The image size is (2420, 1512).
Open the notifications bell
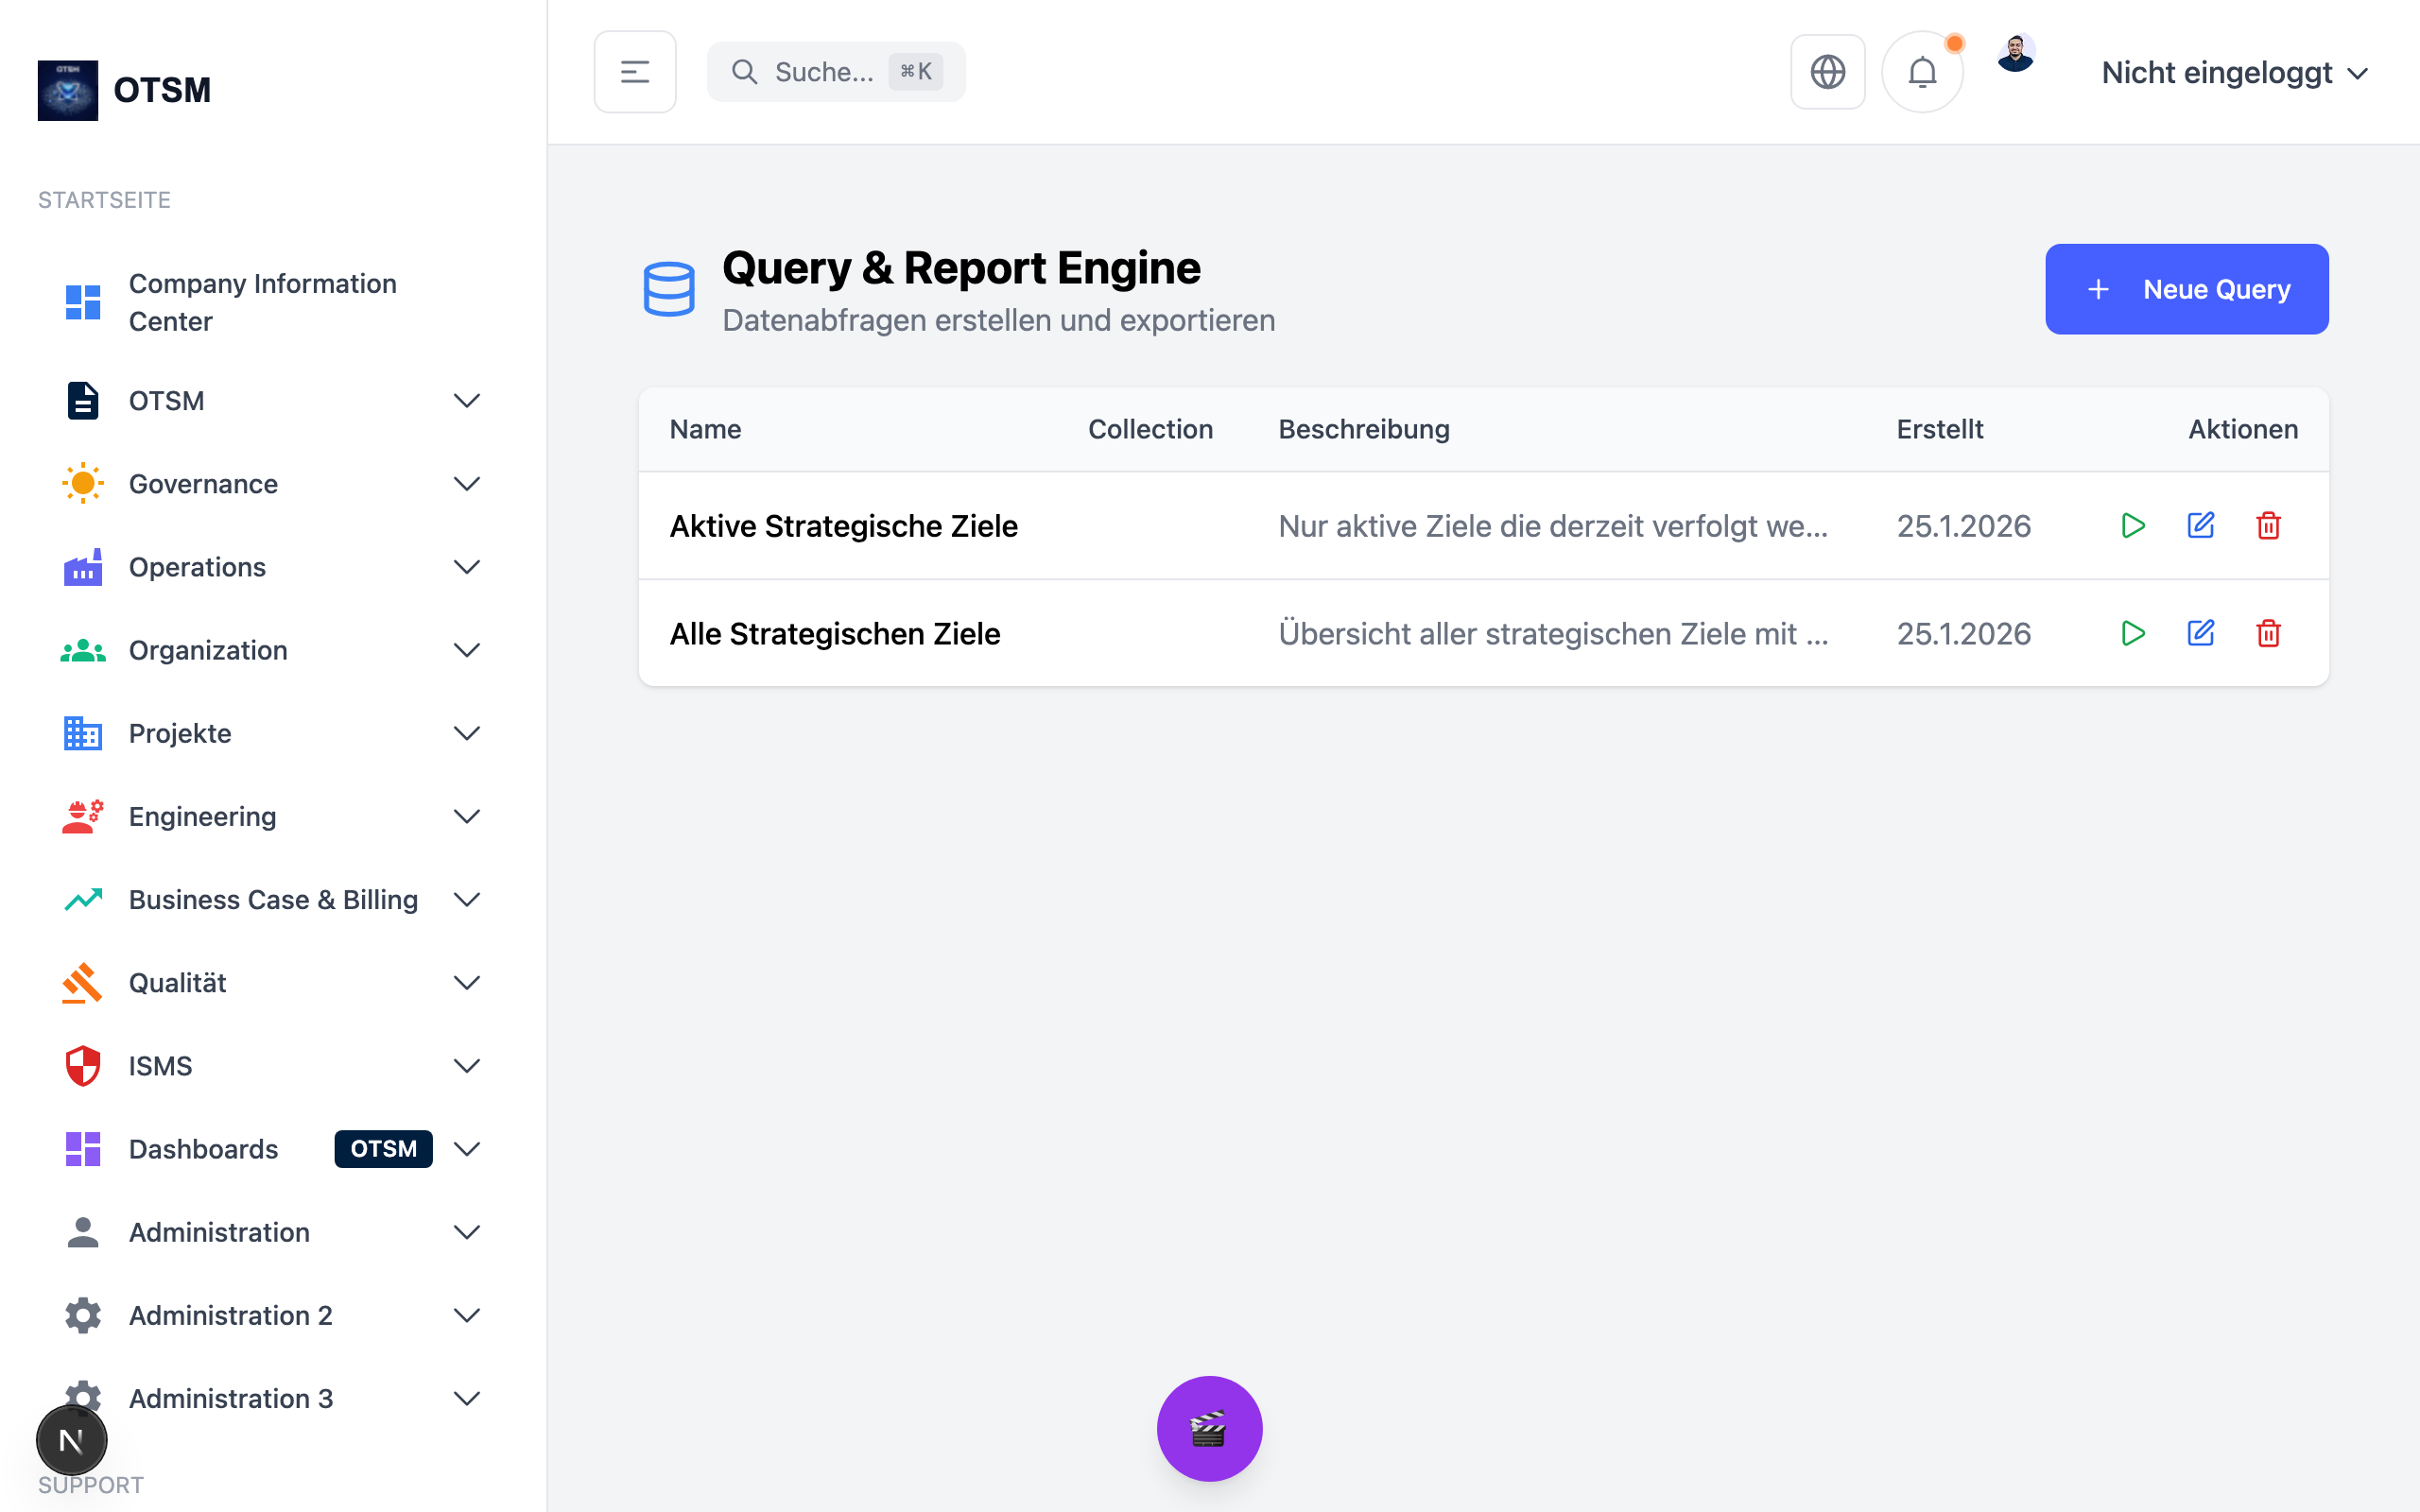click(1922, 72)
